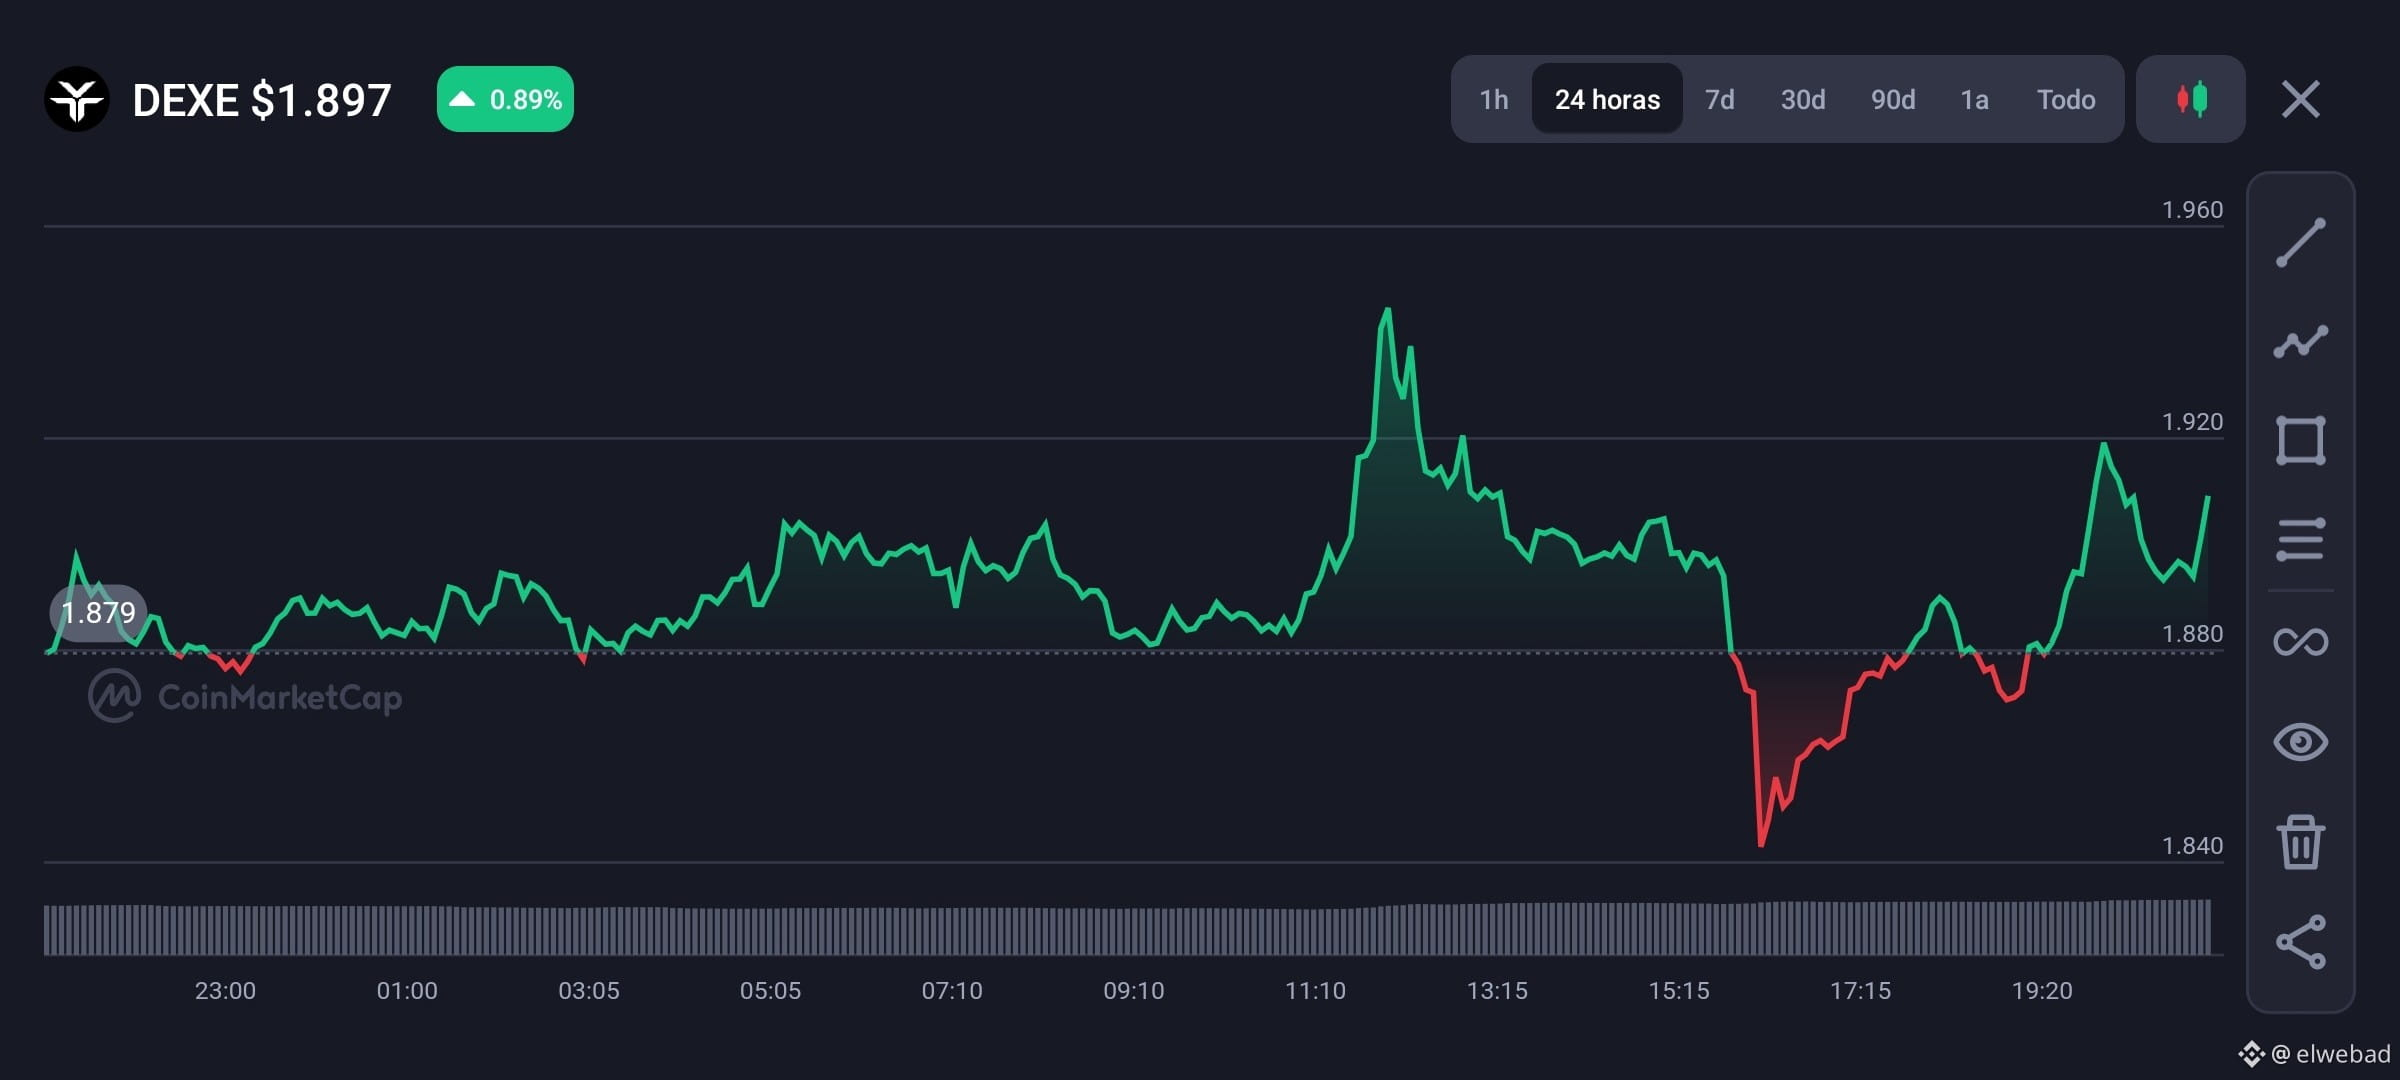Select the 1a yearly range
The image size is (2400, 1080).
pyautogui.click(x=1974, y=100)
